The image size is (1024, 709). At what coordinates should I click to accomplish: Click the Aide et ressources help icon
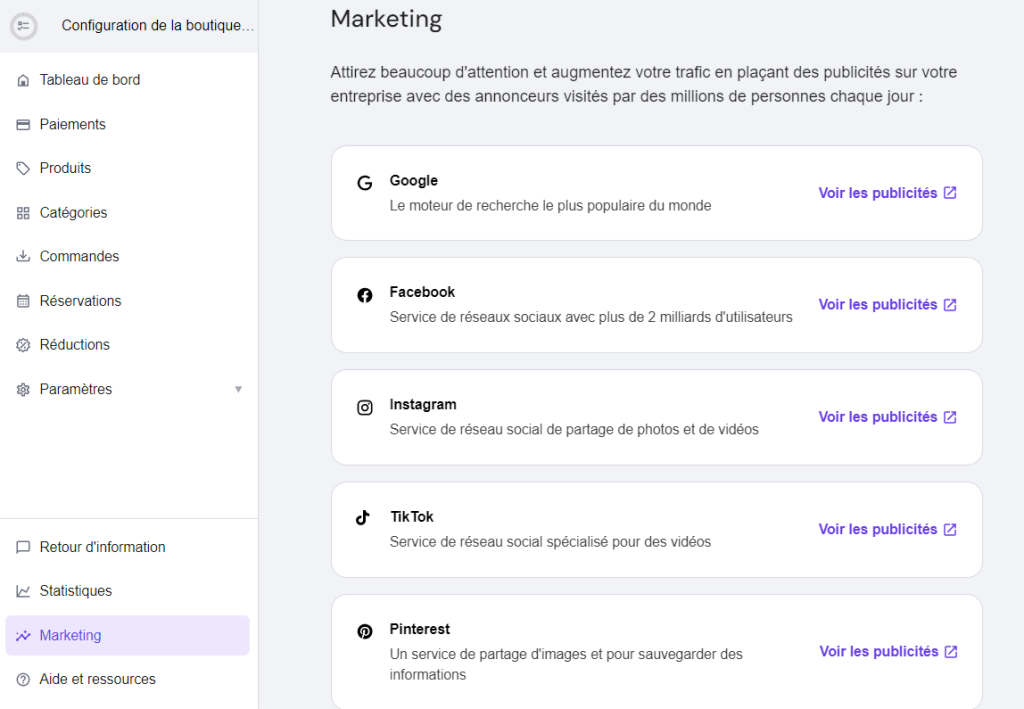[23, 680]
